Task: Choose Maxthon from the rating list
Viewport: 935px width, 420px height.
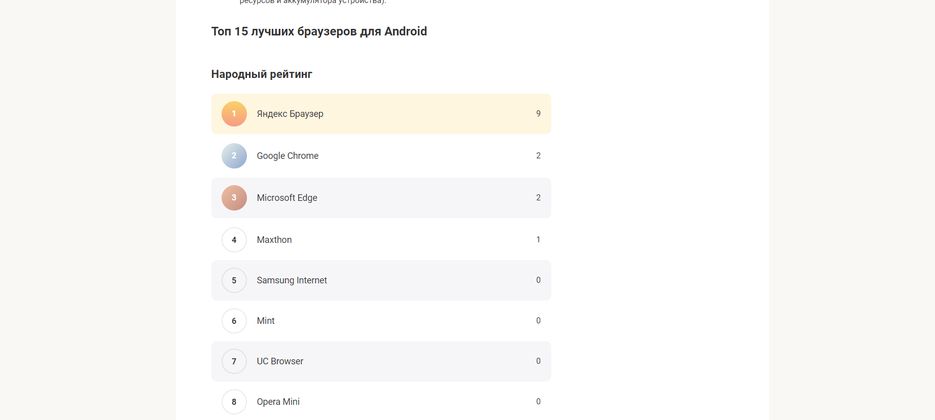Action: click(x=381, y=240)
